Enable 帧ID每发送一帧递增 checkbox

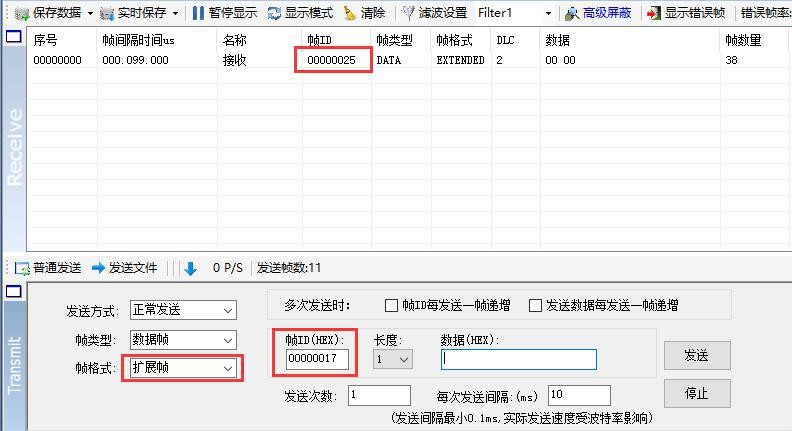pos(392,306)
